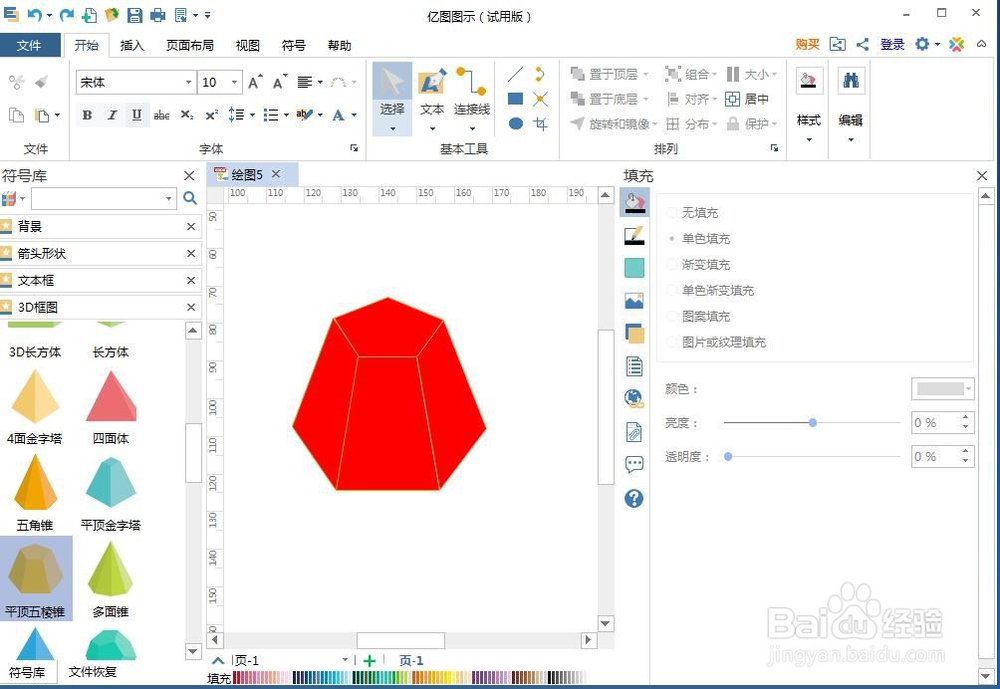Close the 3D框图 library category

[x=191, y=307]
